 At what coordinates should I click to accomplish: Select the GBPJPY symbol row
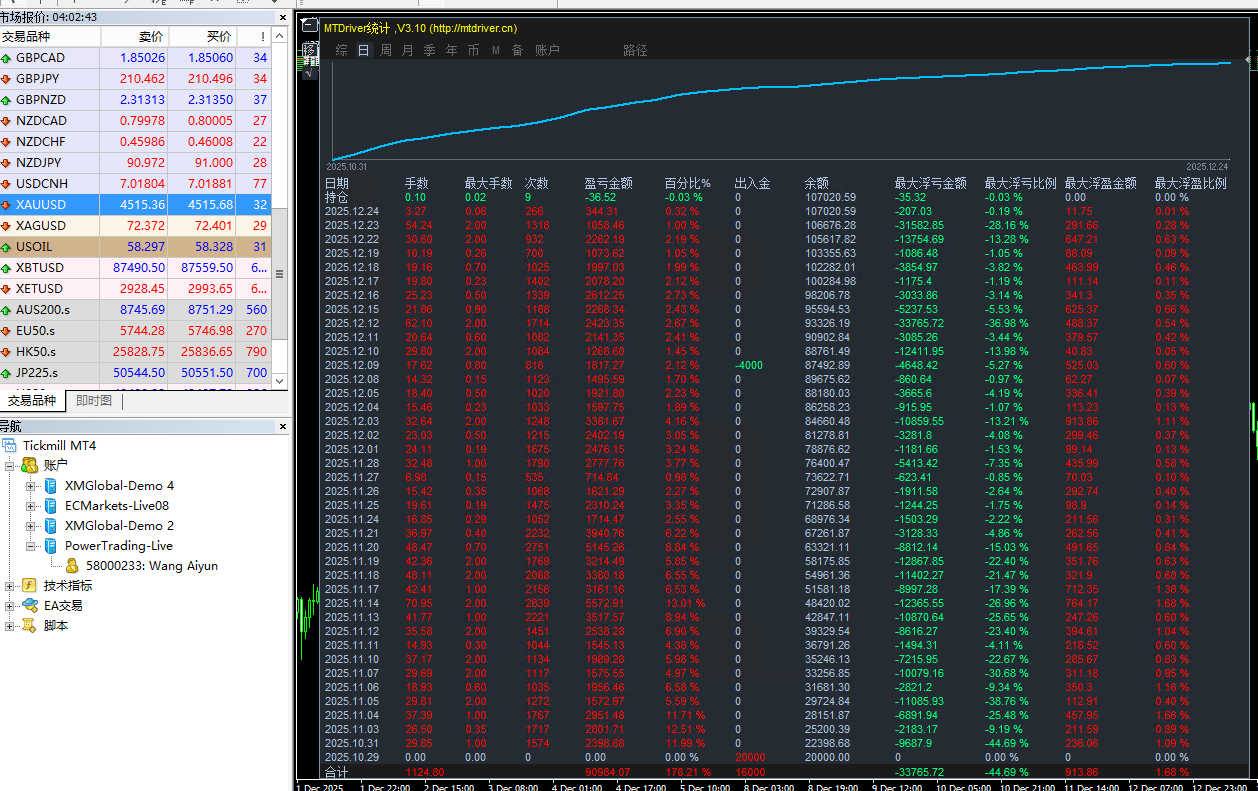click(x=136, y=79)
